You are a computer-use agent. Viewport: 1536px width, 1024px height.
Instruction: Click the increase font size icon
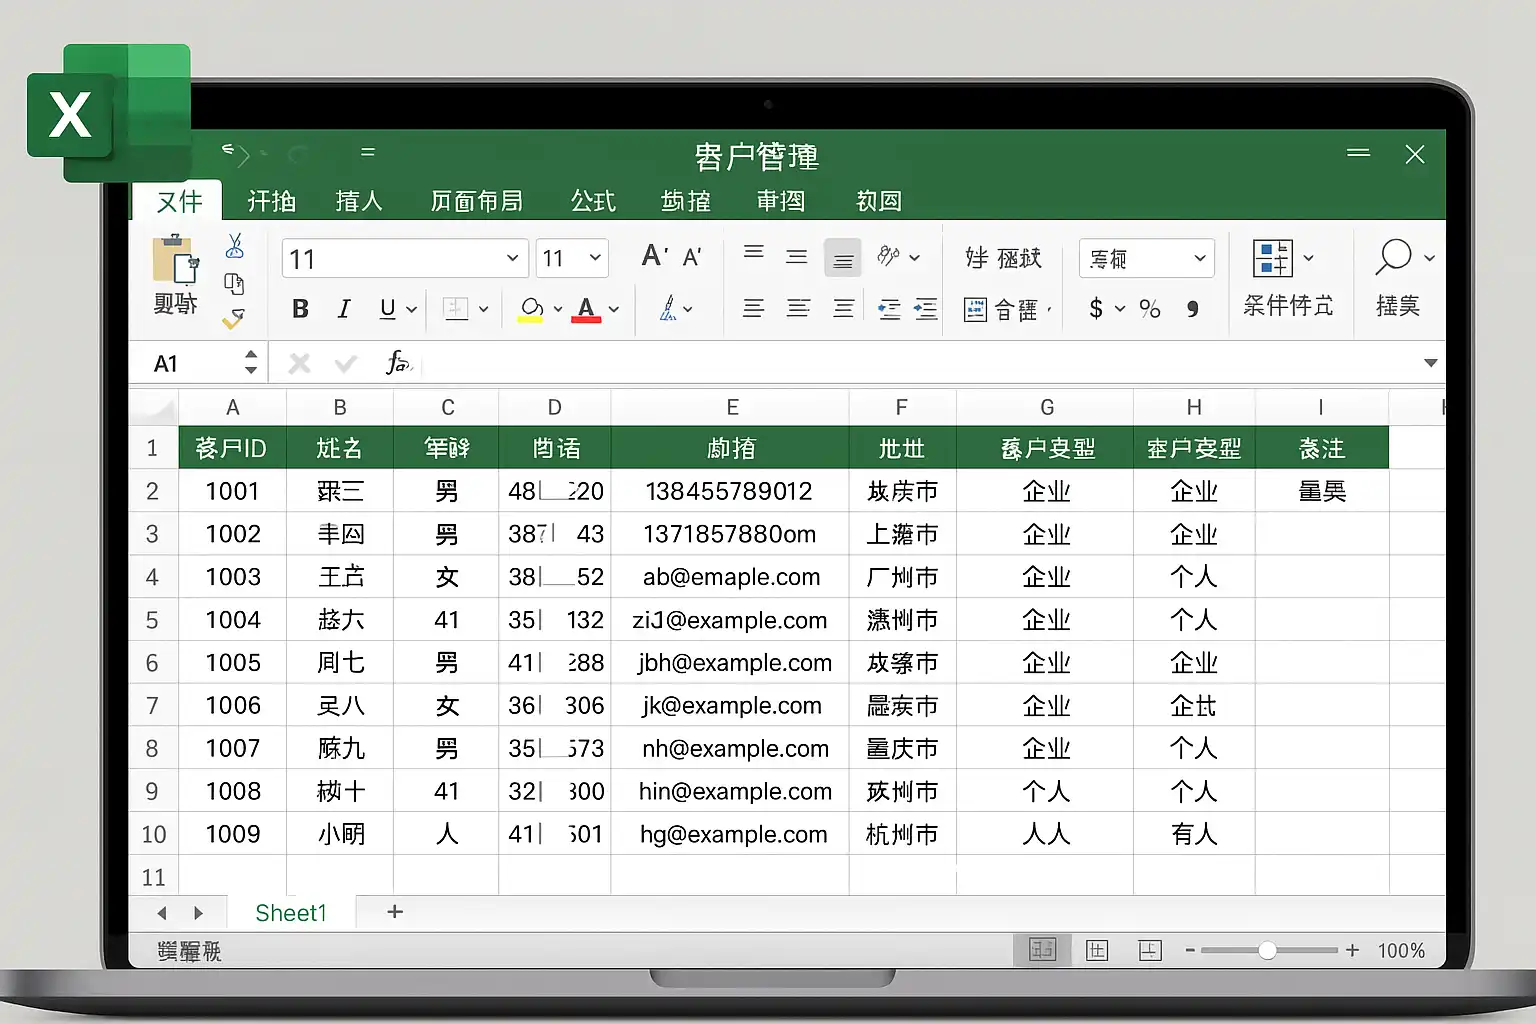[654, 257]
